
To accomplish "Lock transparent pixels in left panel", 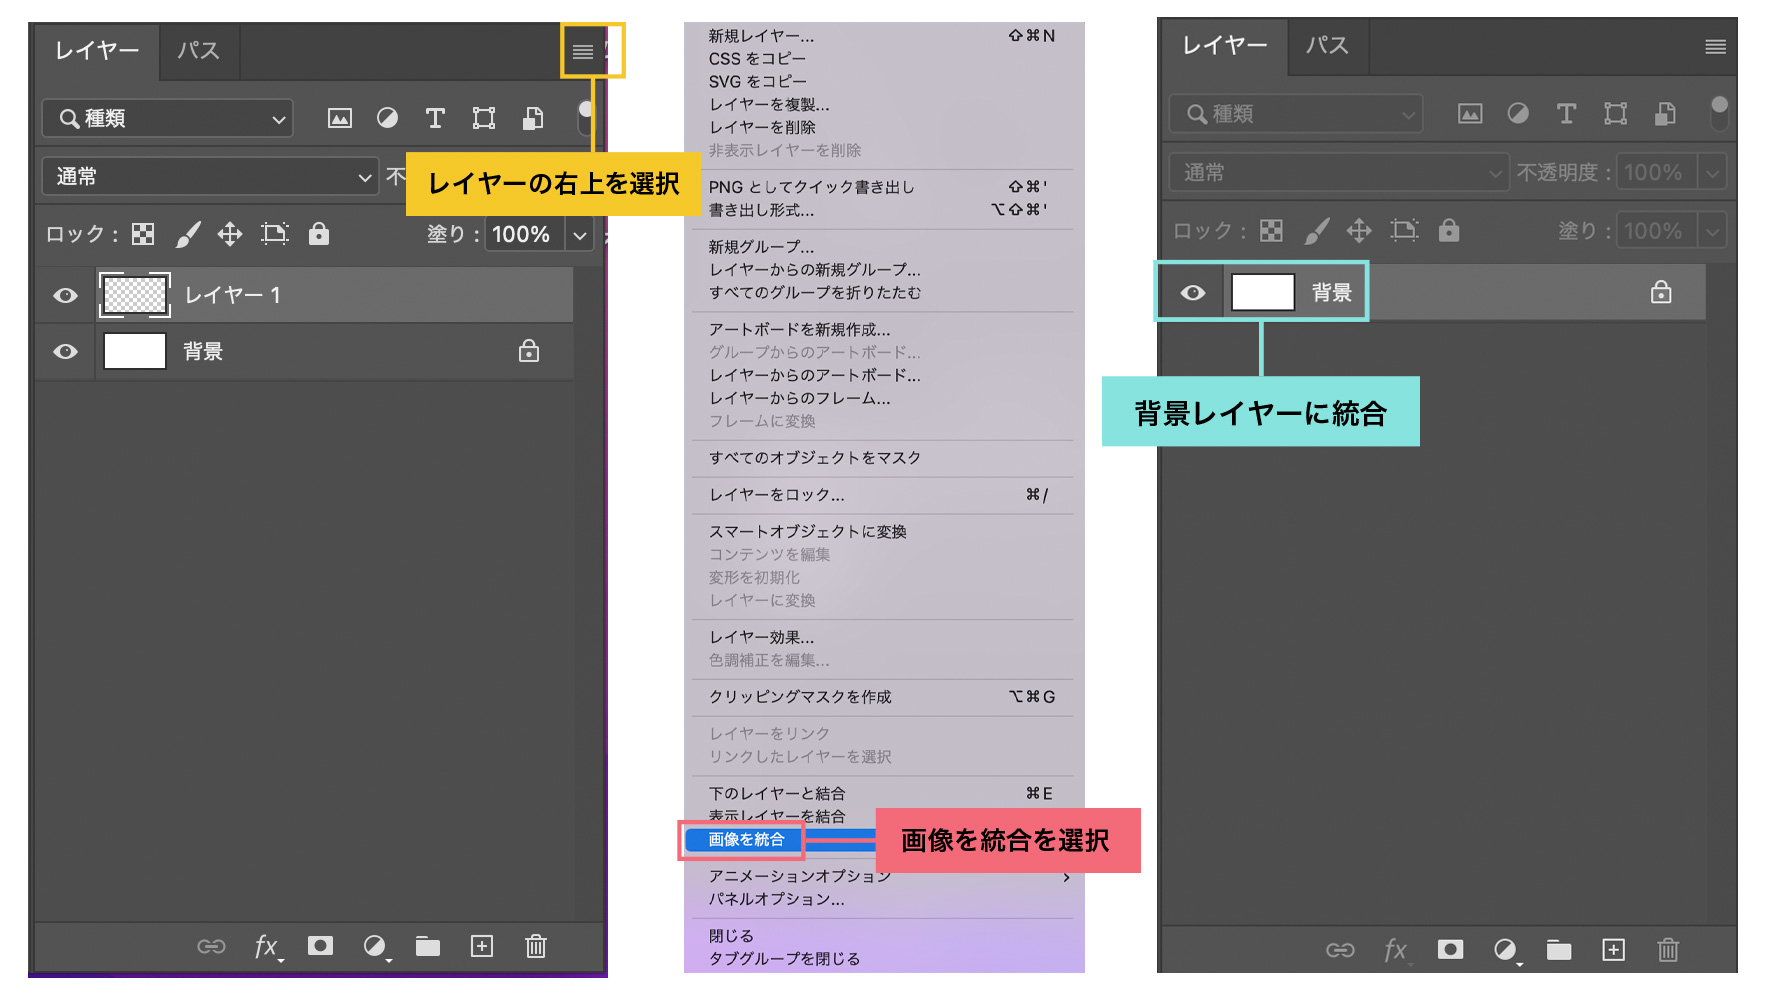I will [x=144, y=234].
